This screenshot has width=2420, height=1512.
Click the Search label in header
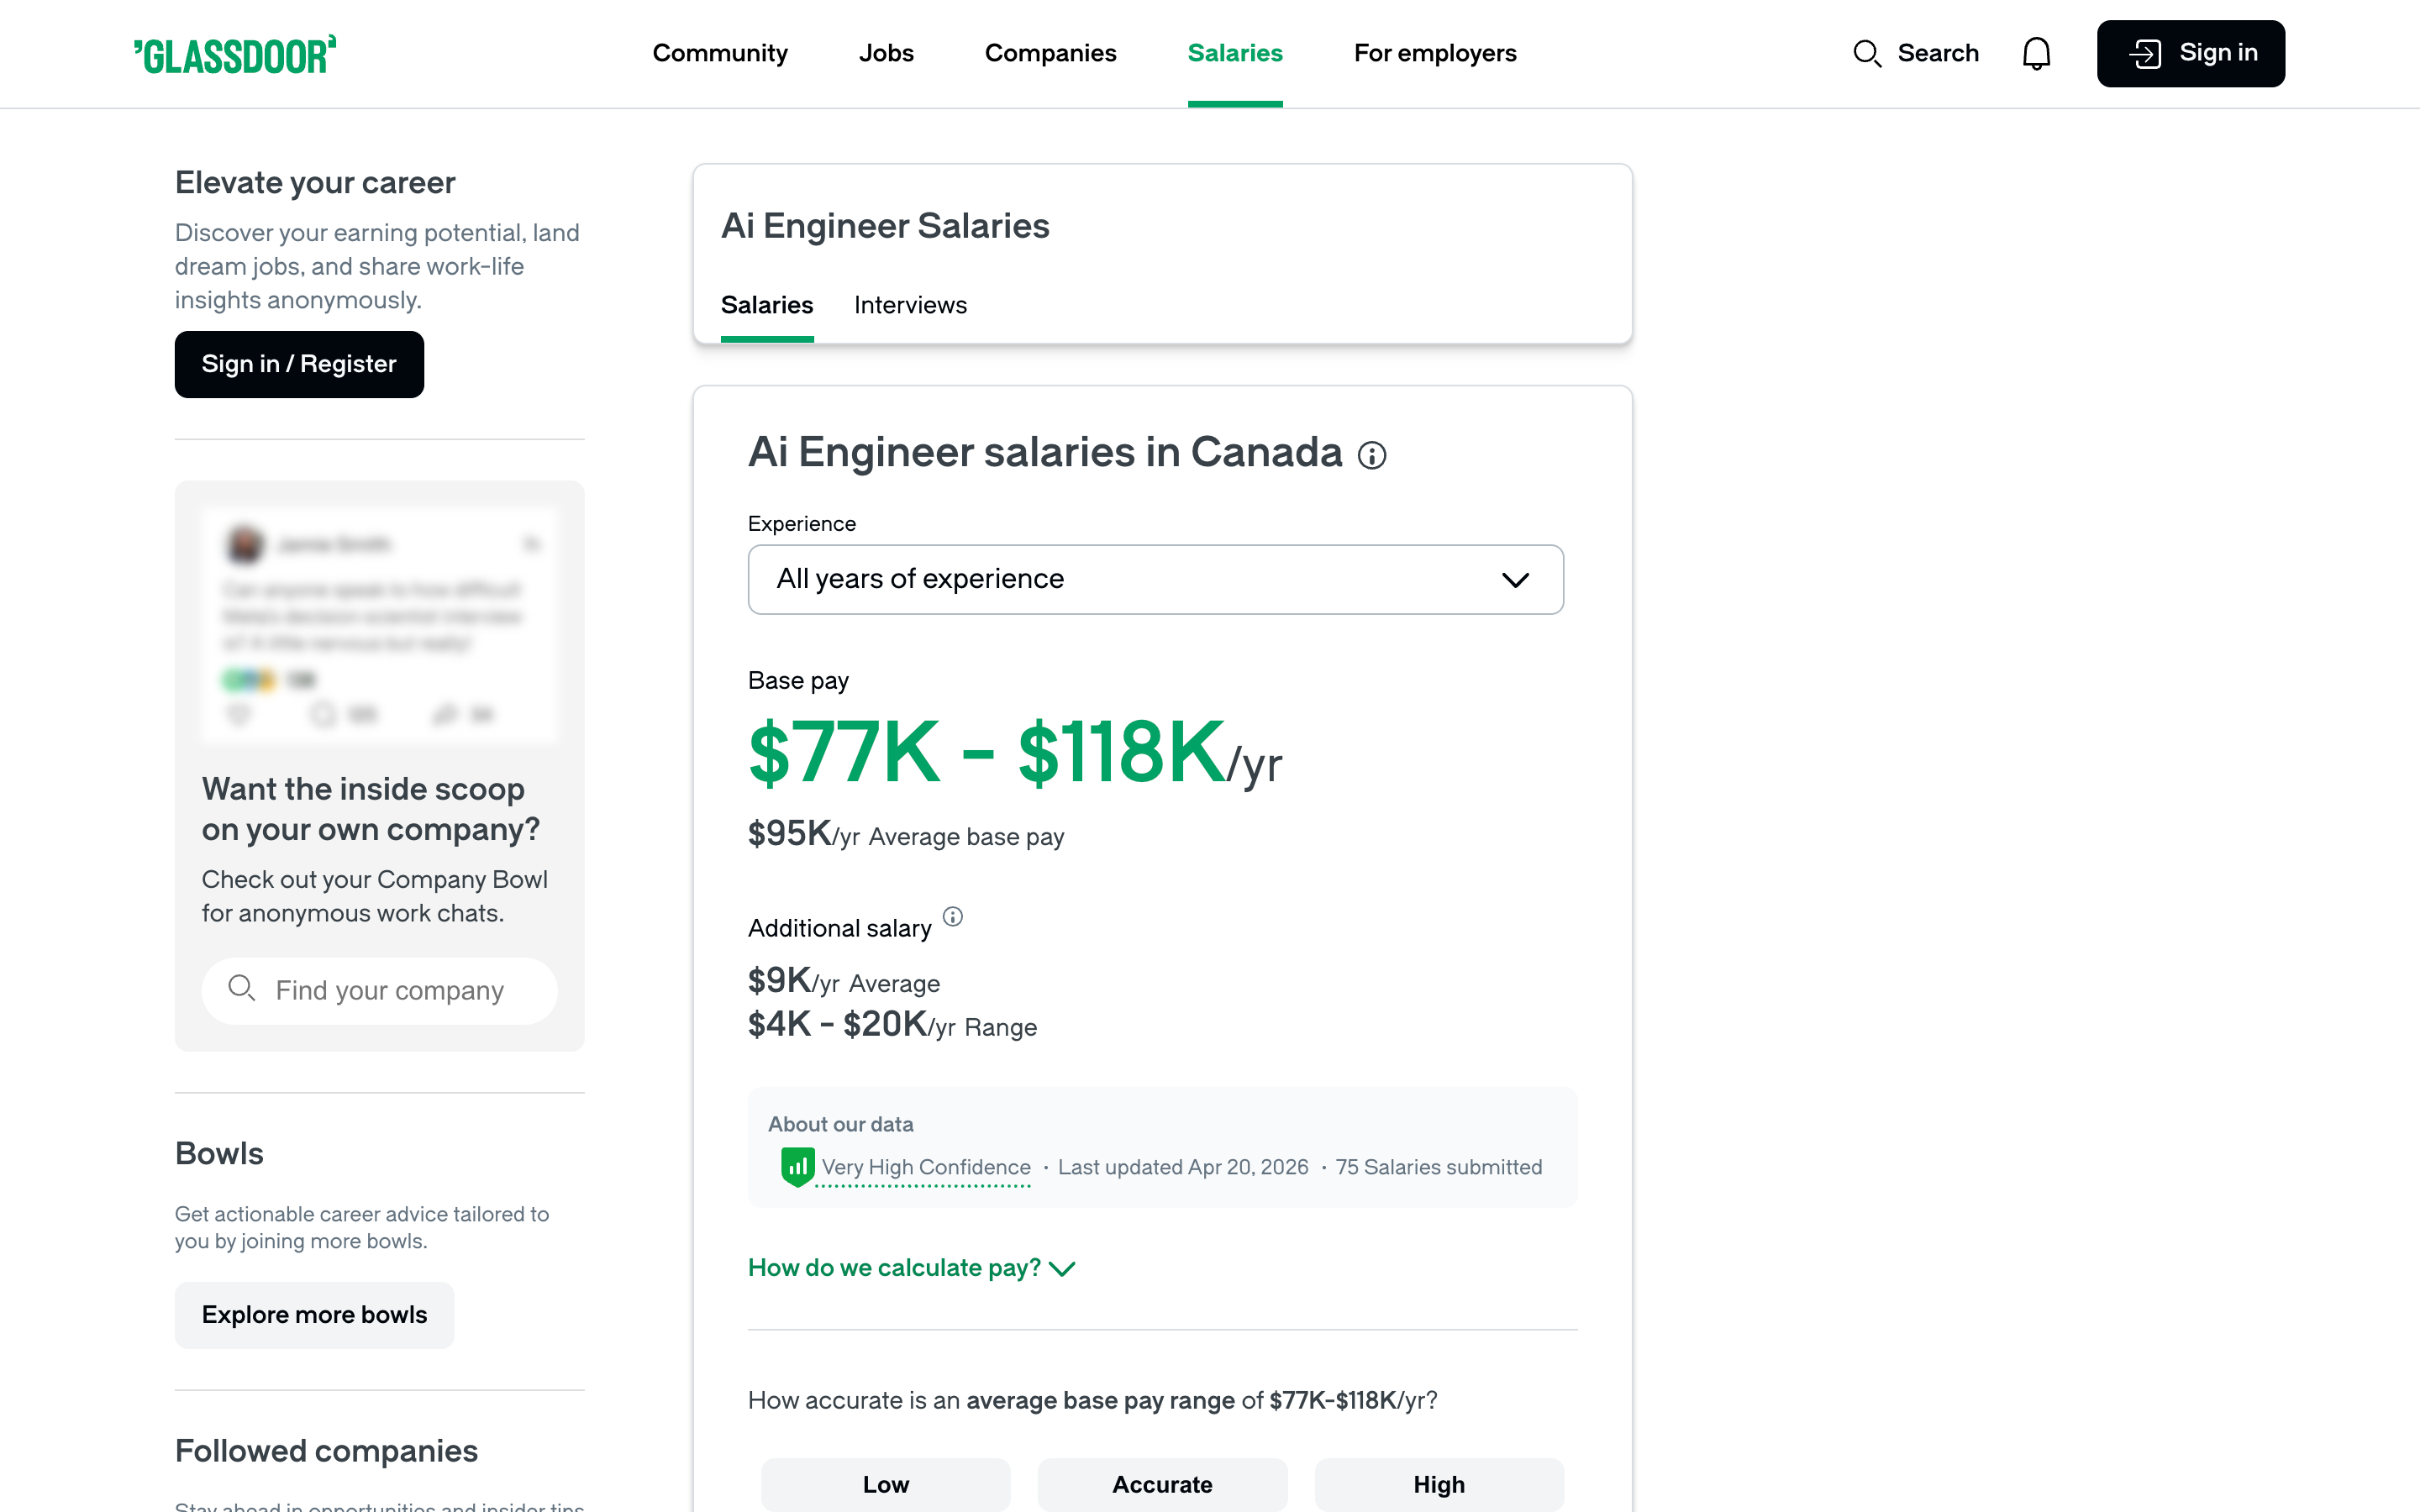point(1937,53)
